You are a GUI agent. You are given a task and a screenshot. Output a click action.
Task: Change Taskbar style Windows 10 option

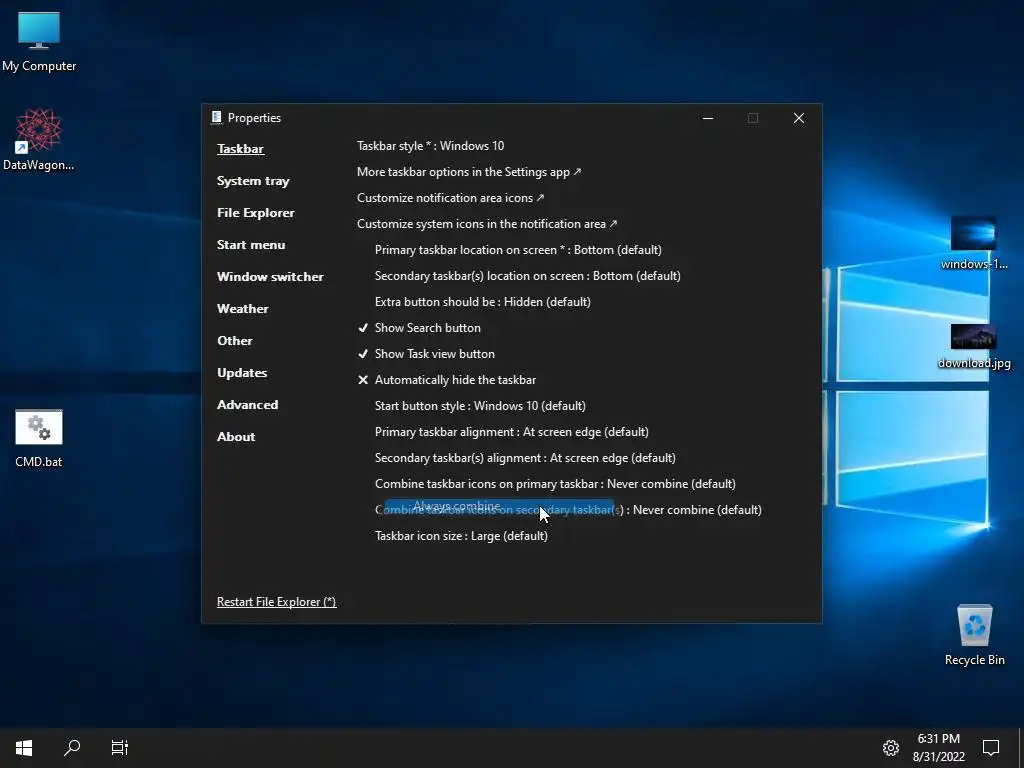click(x=430, y=146)
